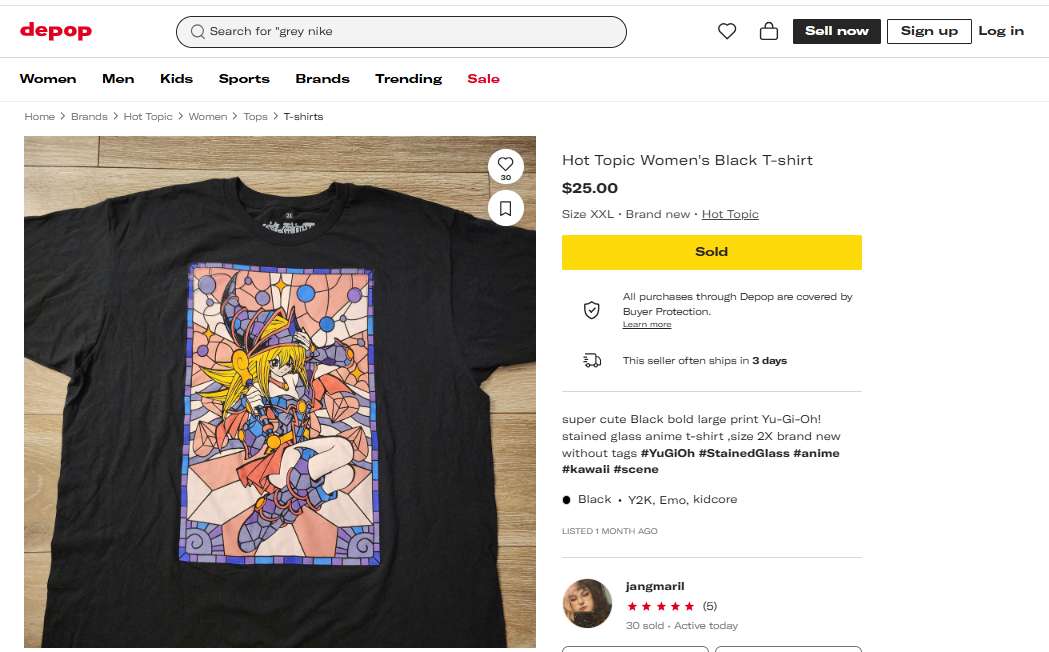Open Learn more about Buyer Protection
Viewport: 1049px width, 652px height.
pos(647,325)
